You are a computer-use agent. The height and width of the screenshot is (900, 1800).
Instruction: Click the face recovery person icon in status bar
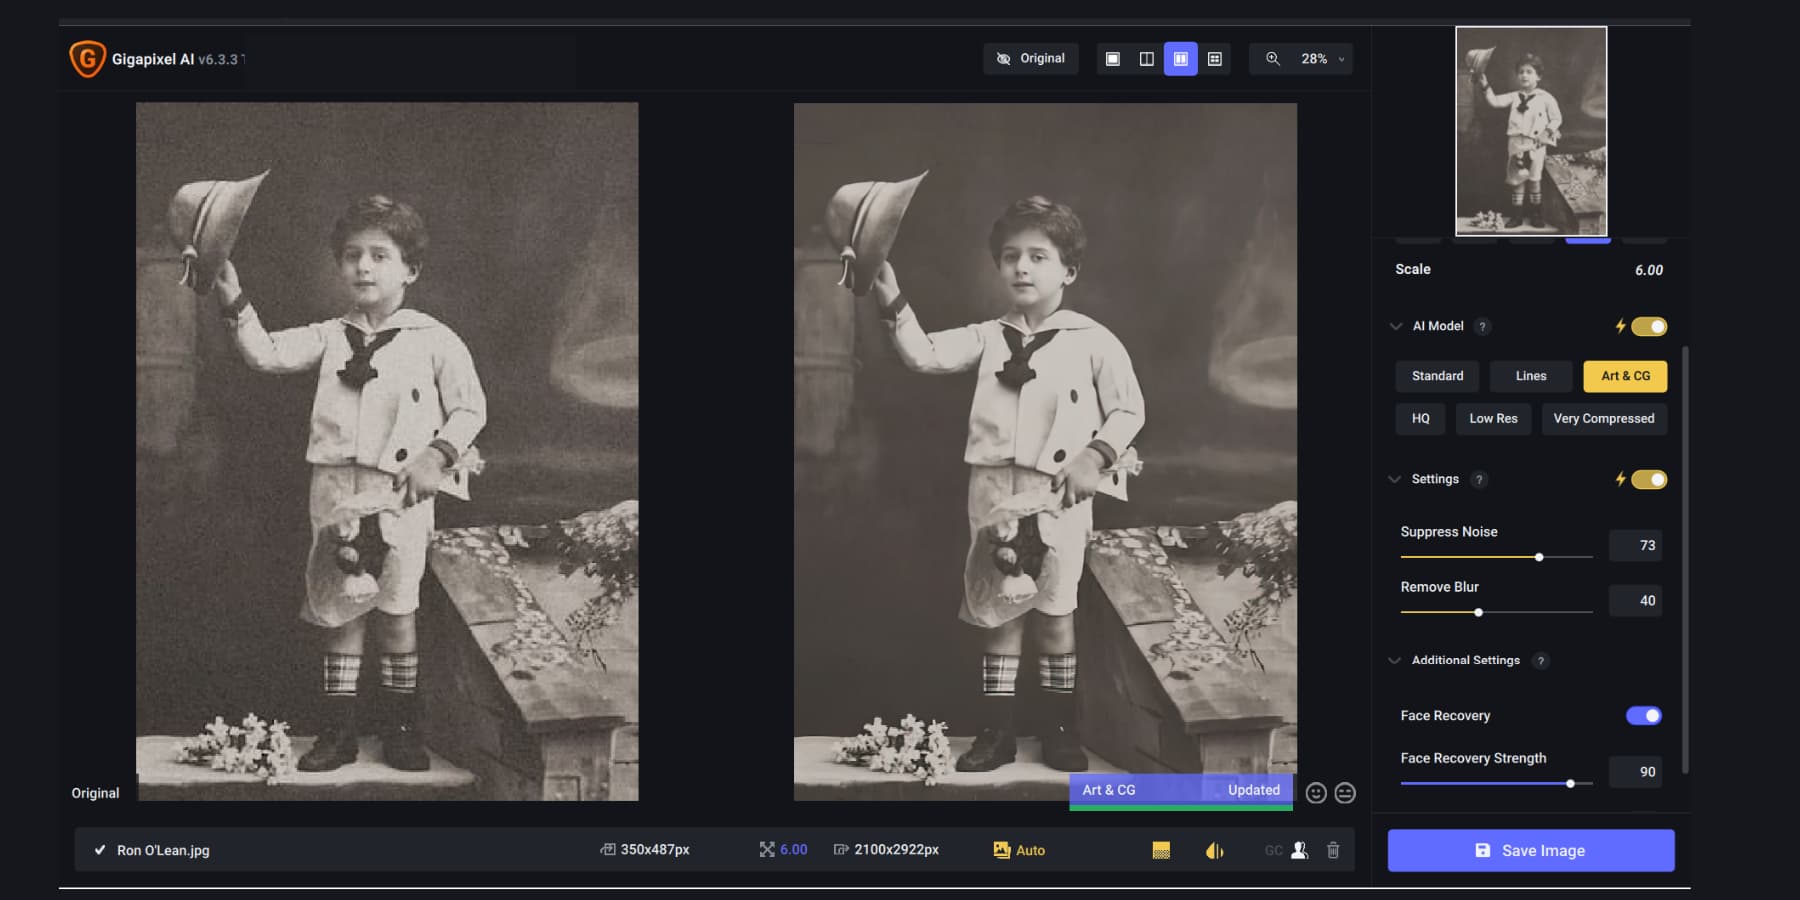pos(1300,850)
